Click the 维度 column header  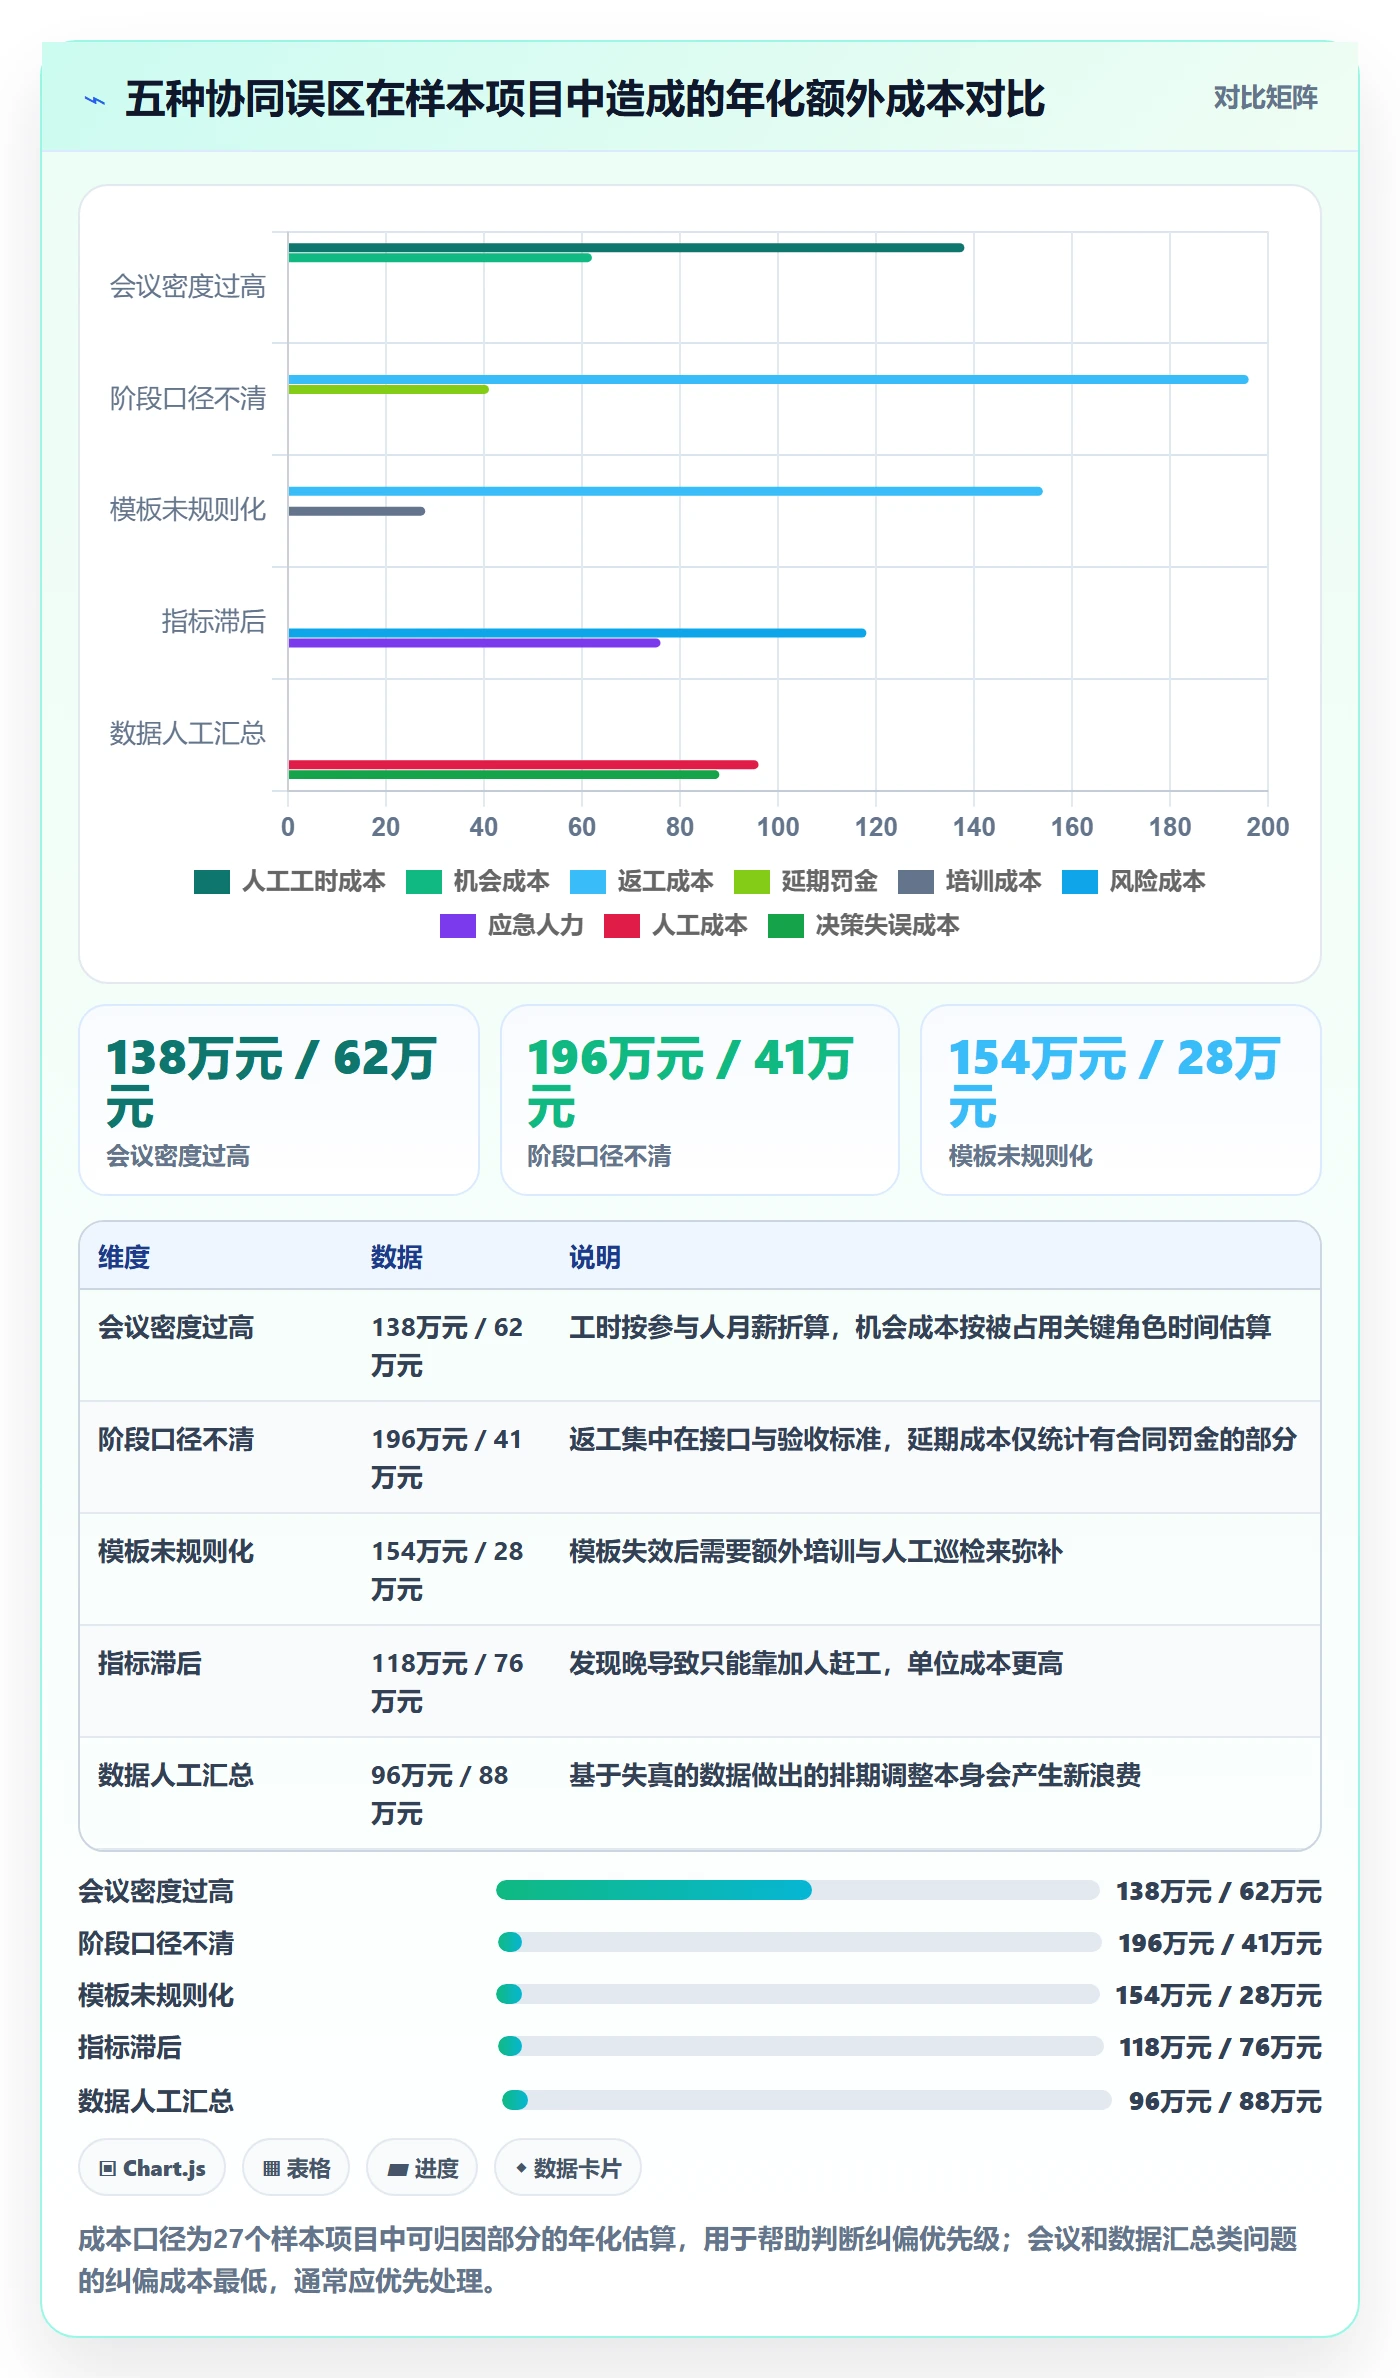click(x=124, y=1257)
